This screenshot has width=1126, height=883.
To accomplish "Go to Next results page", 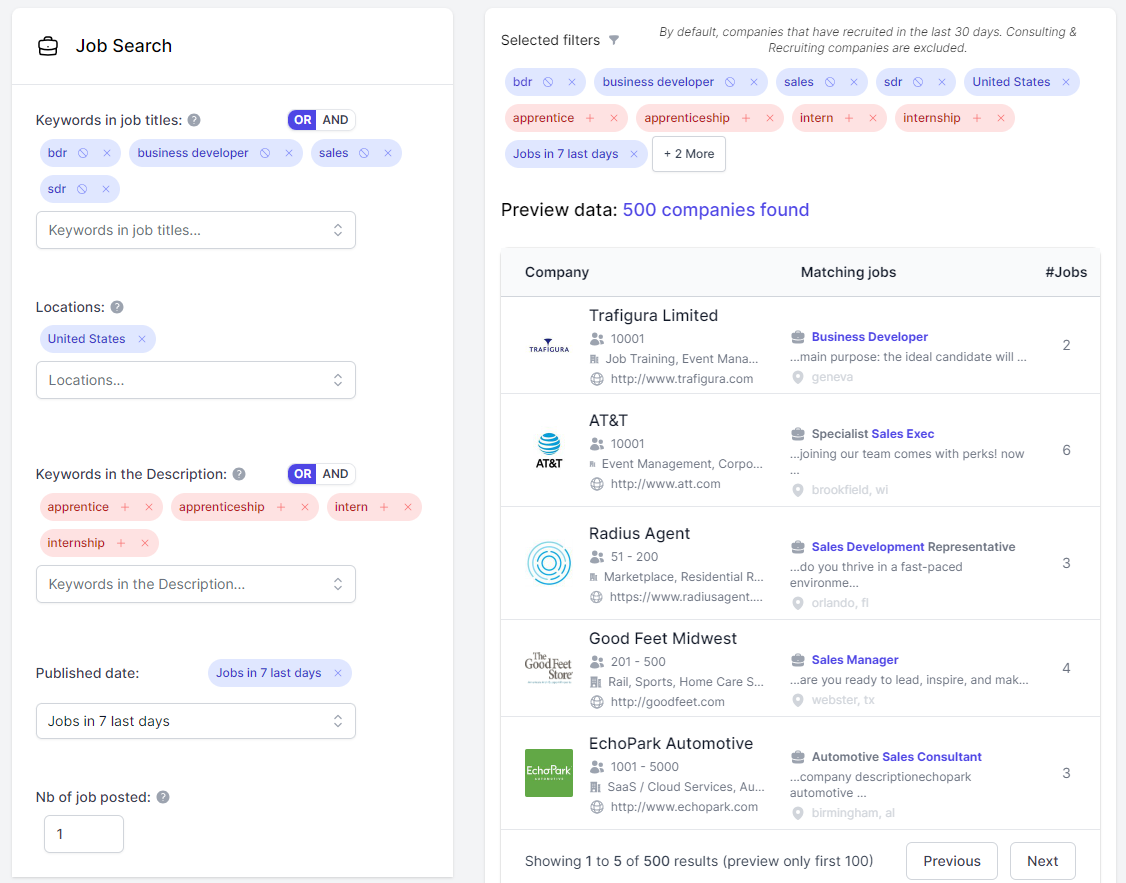I will [1042, 861].
